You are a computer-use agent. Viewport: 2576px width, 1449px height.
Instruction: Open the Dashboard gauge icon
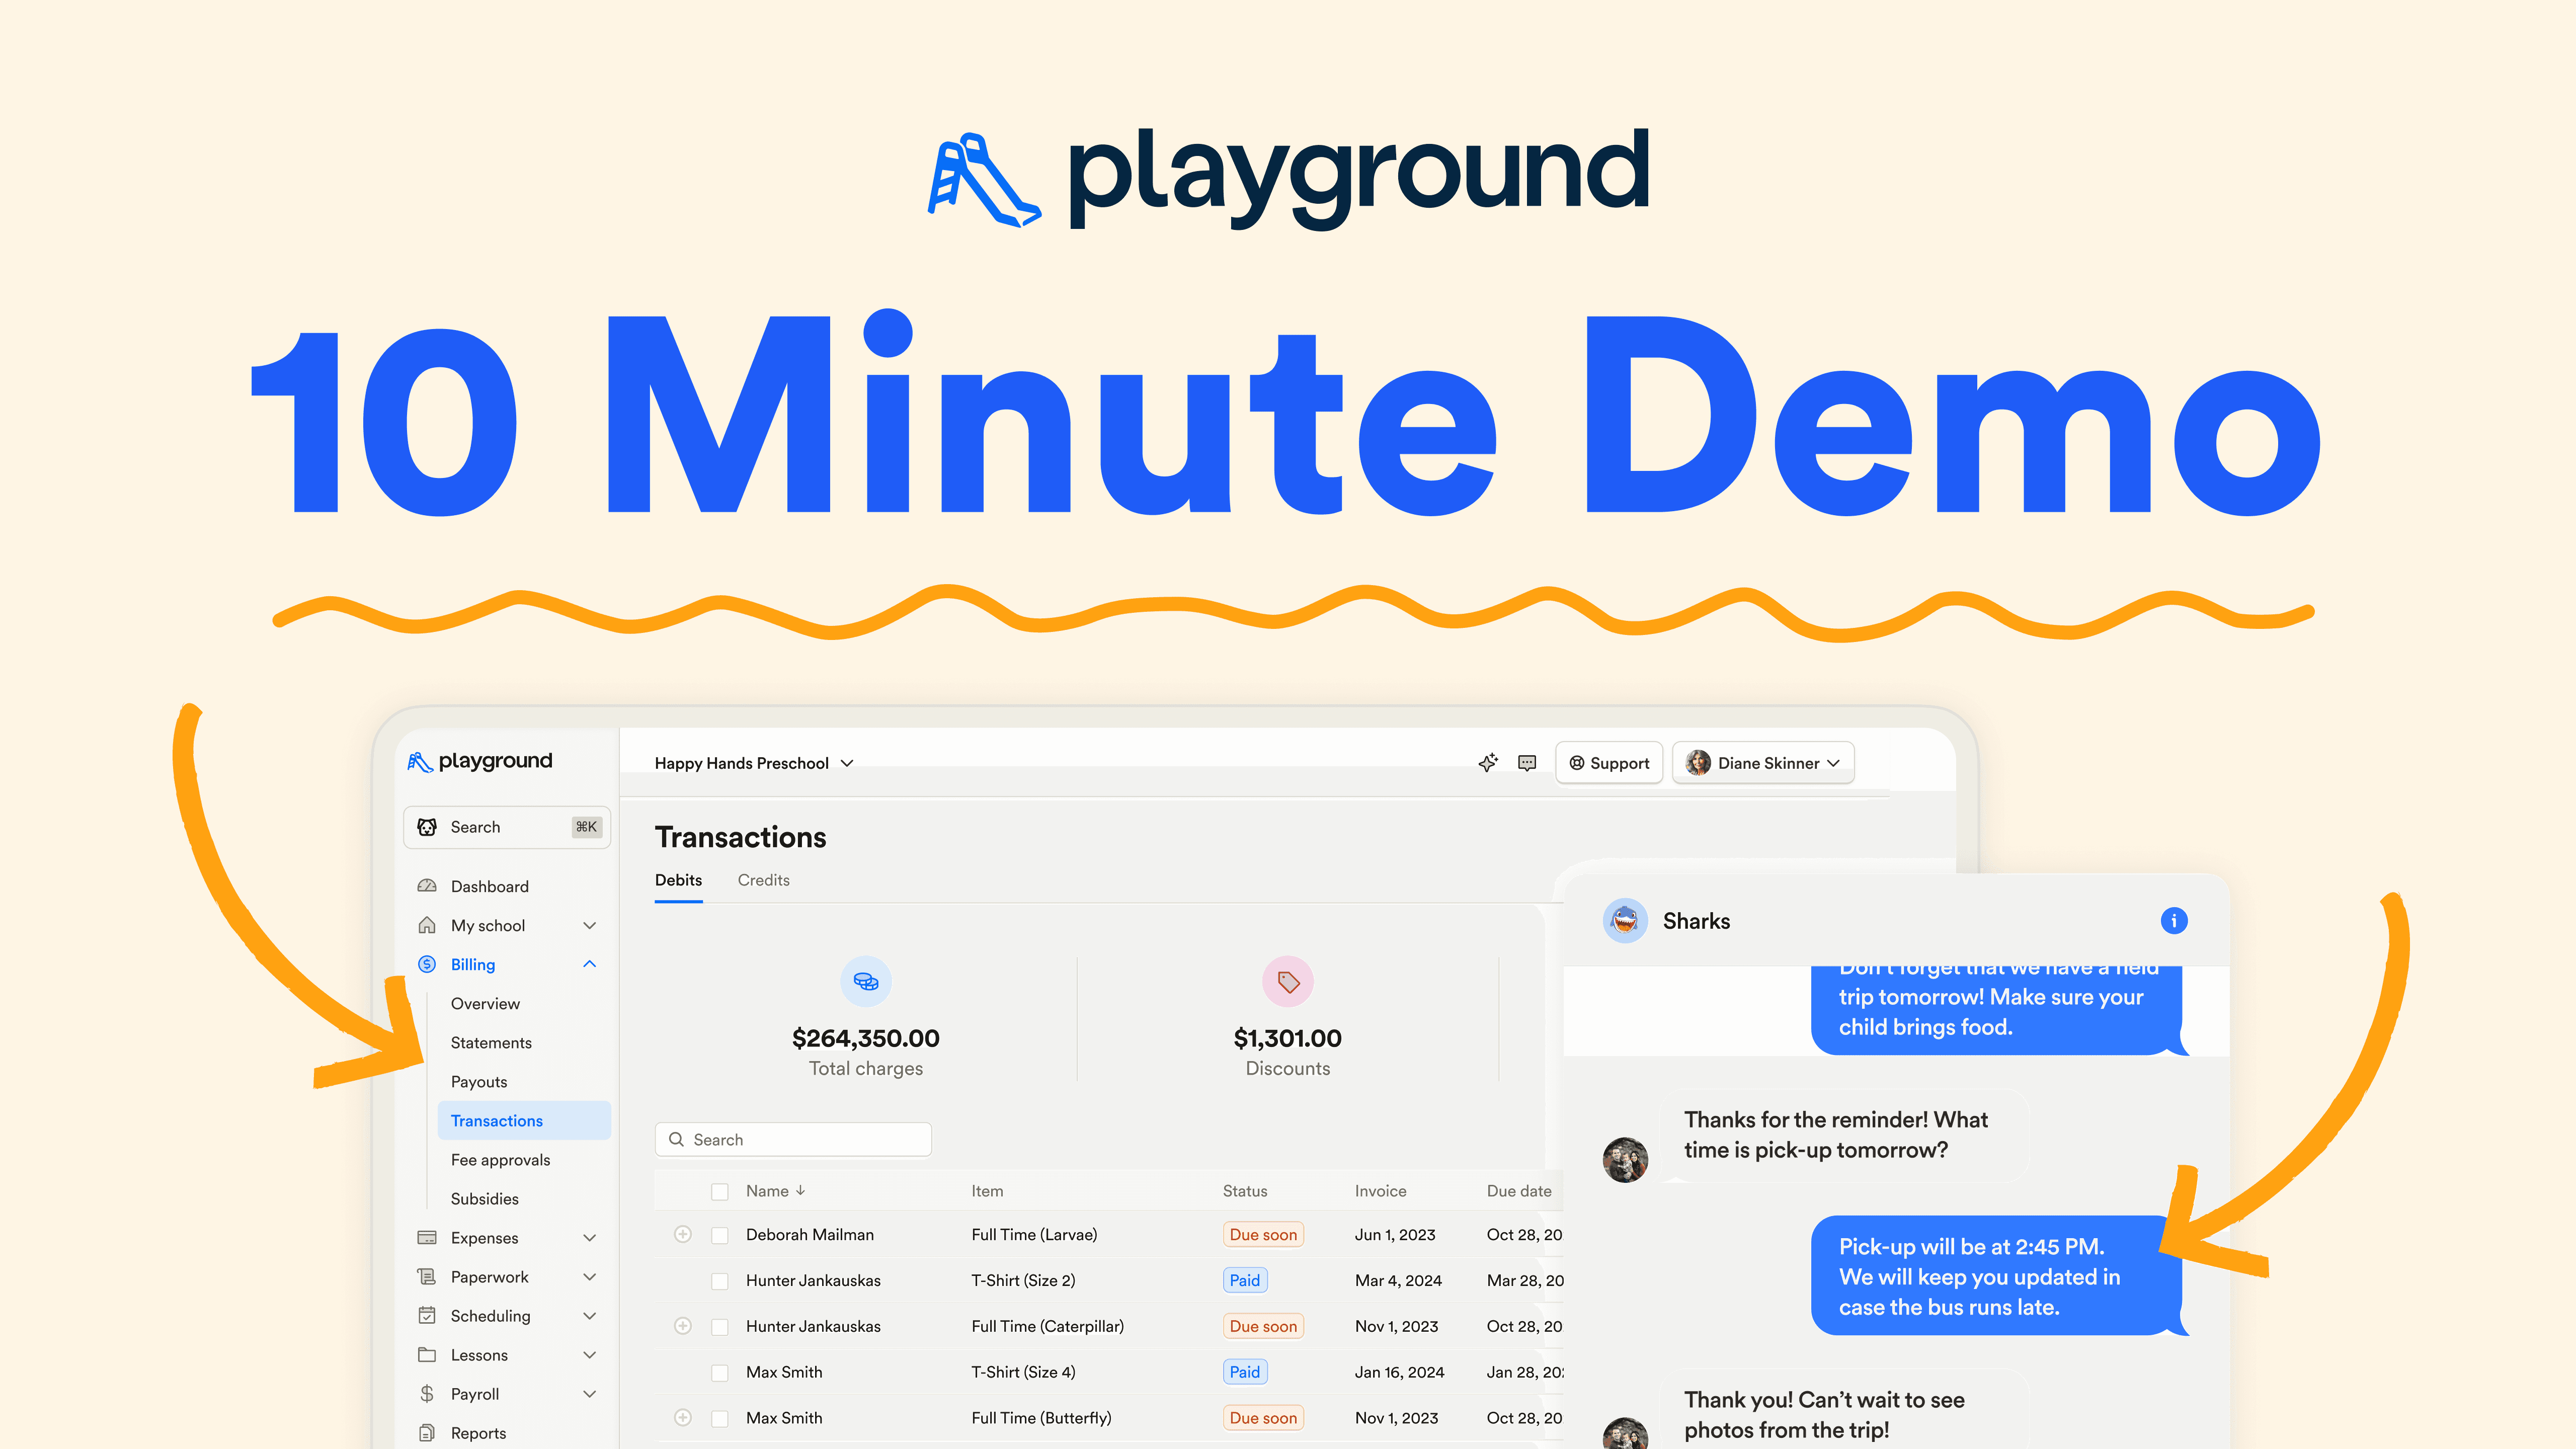click(427, 886)
